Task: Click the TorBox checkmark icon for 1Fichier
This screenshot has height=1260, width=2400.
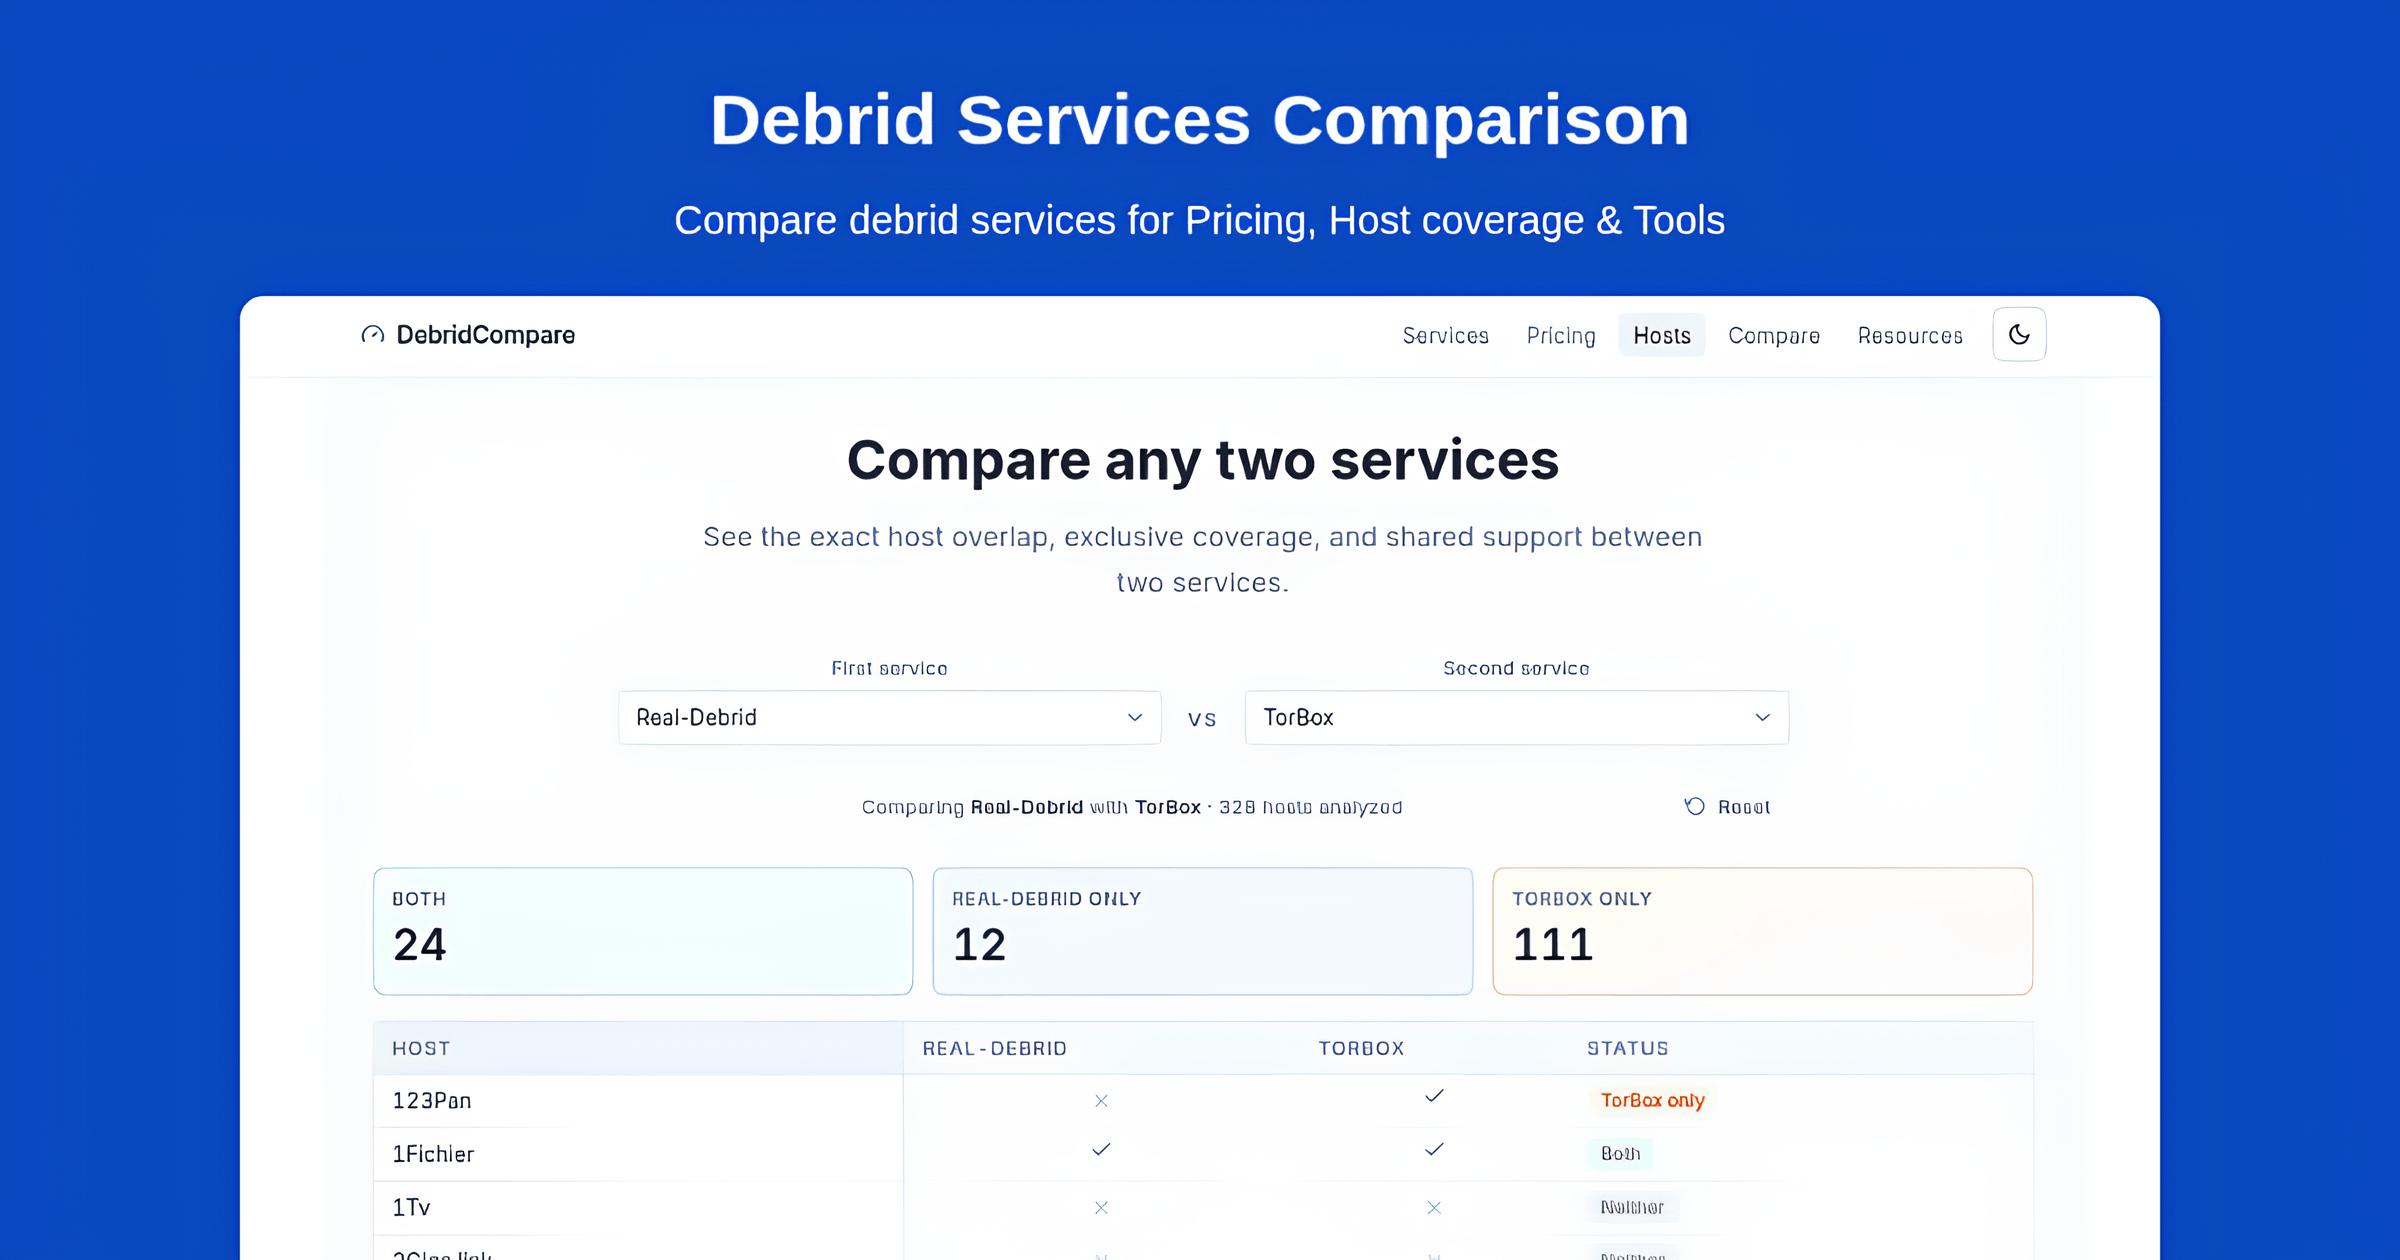Action: tap(1434, 1149)
